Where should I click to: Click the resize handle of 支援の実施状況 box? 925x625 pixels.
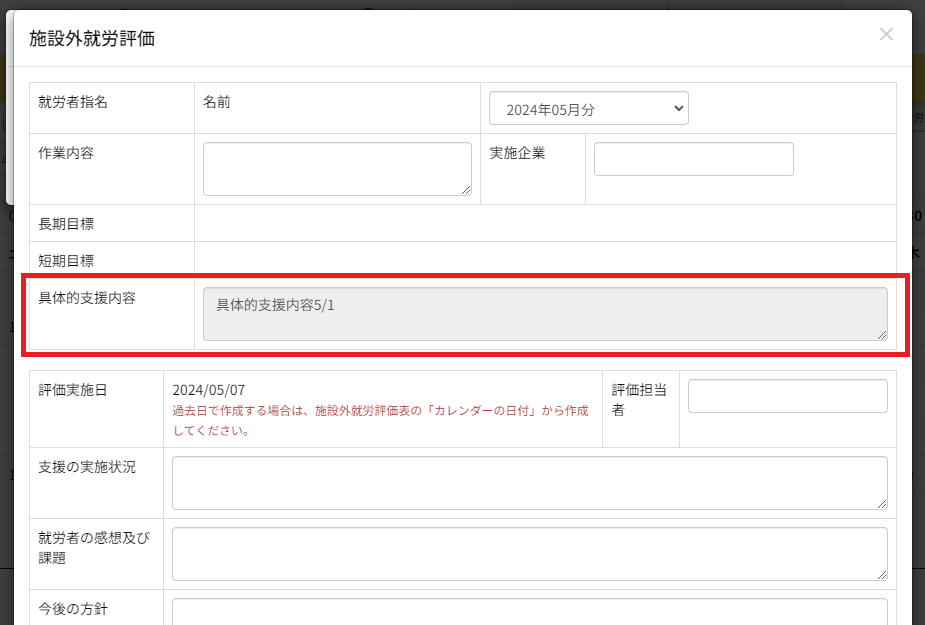pyautogui.click(x=881, y=504)
